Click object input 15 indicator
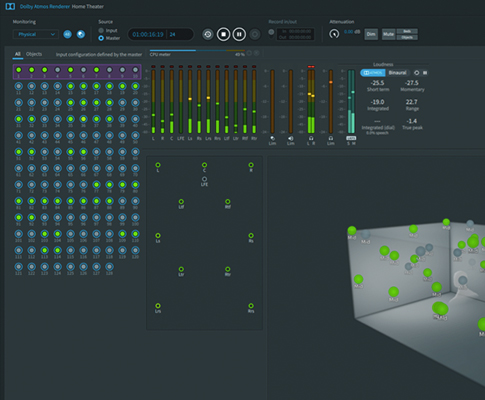This screenshot has width=485, height=400. [x=70, y=86]
